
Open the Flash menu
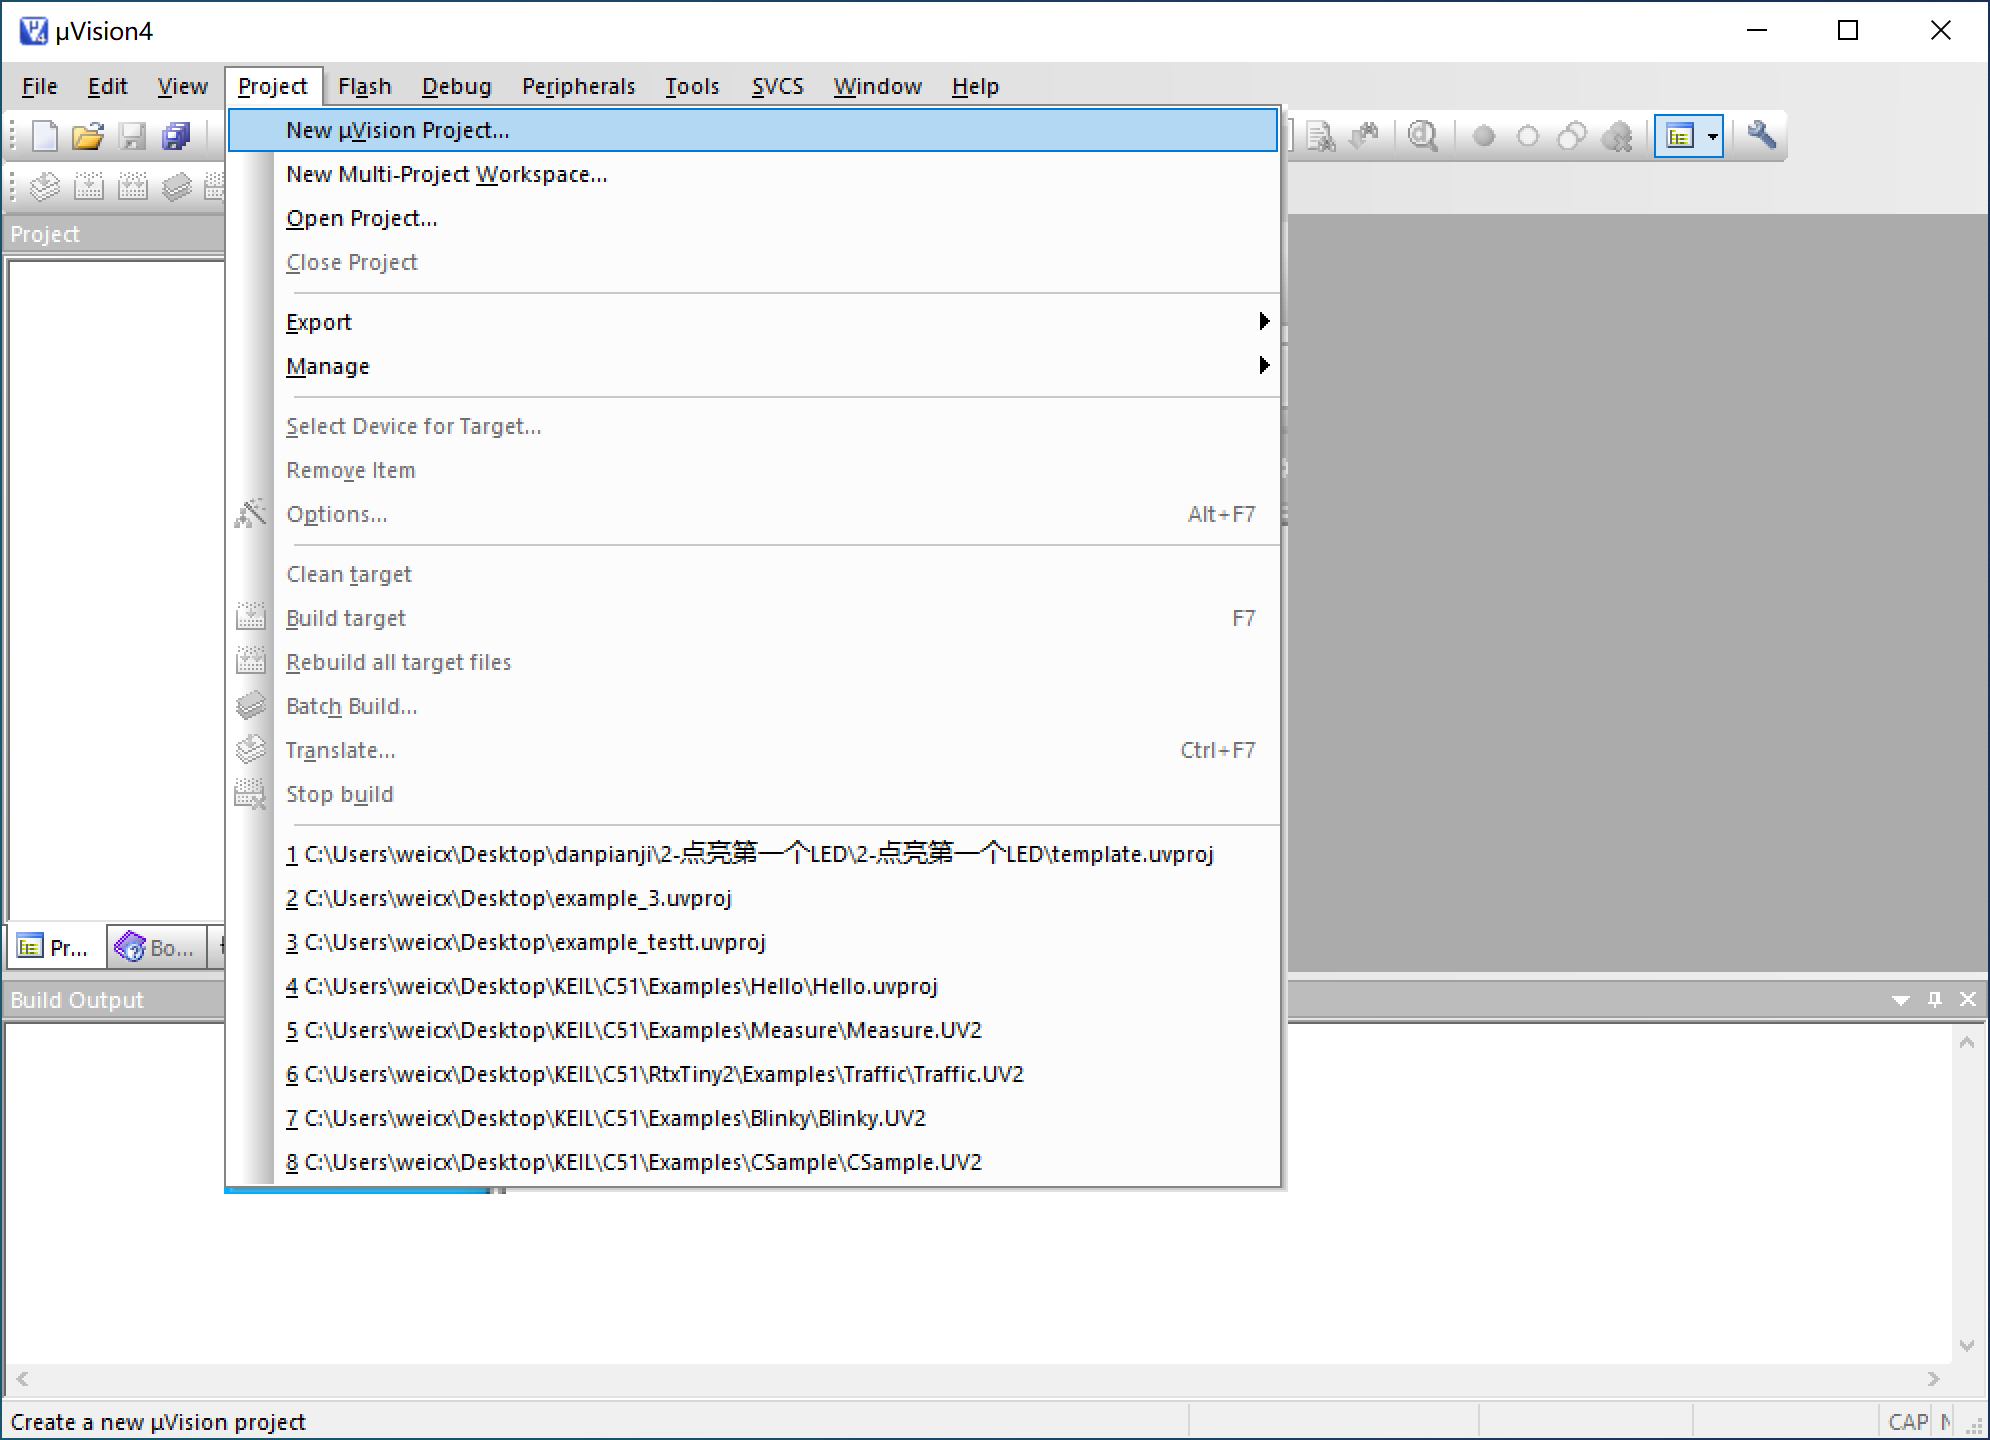click(x=365, y=87)
